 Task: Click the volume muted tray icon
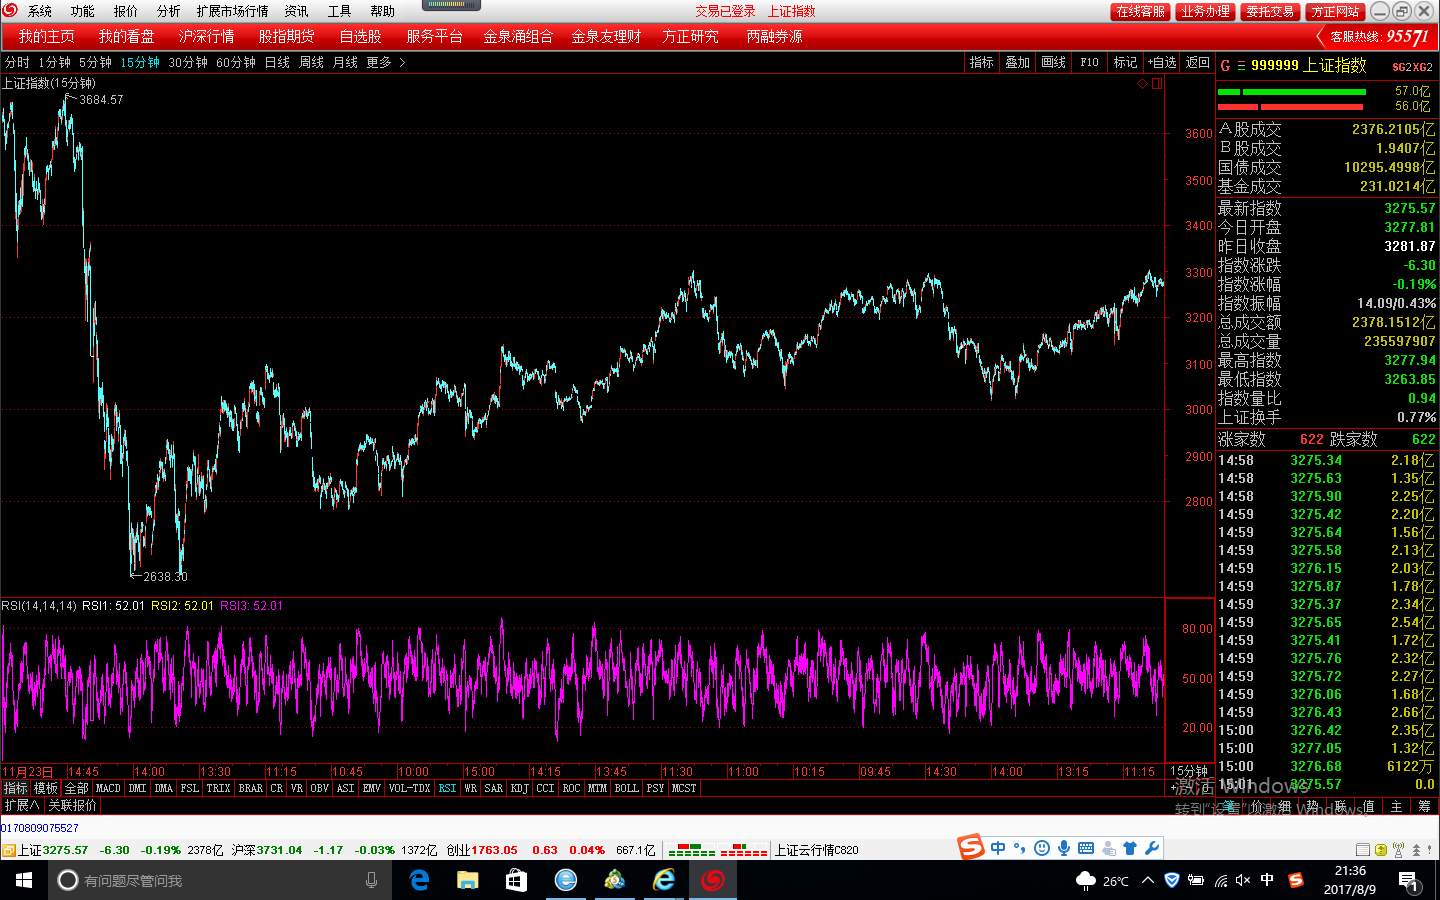pyautogui.click(x=1243, y=880)
